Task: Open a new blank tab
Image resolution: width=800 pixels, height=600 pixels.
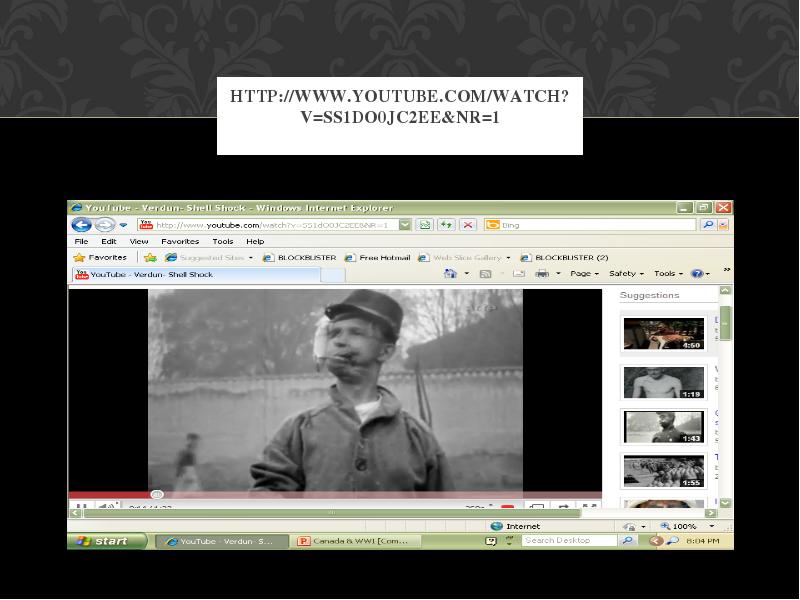Action: click(x=333, y=275)
